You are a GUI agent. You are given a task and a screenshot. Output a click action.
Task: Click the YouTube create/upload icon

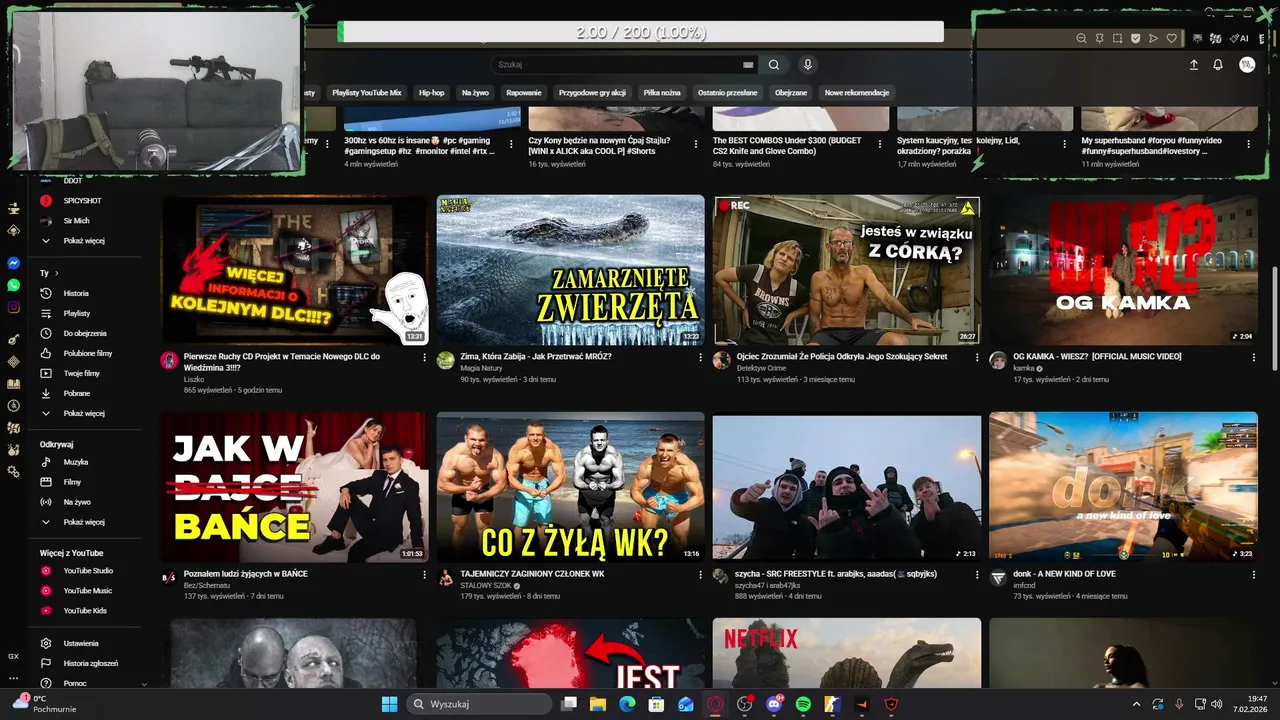click(1193, 65)
